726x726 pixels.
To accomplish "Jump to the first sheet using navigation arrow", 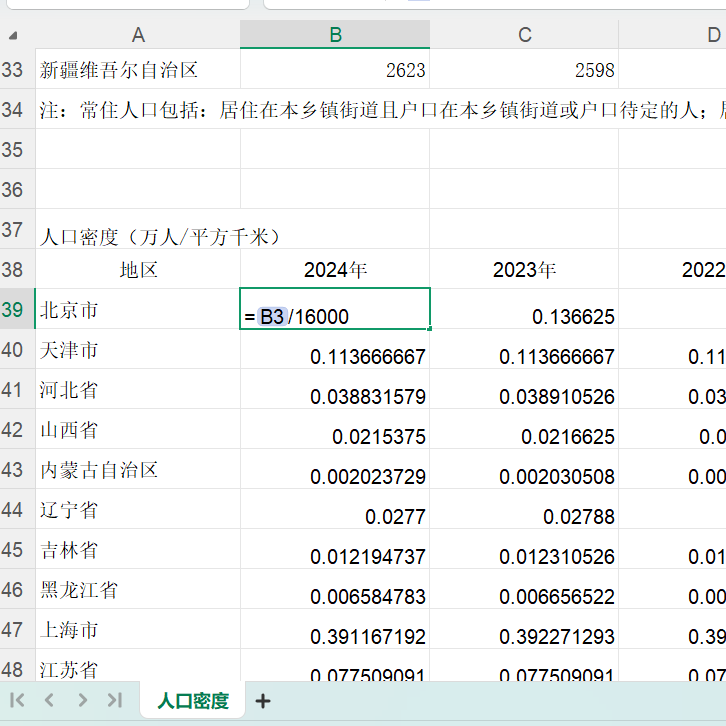I will coord(18,700).
